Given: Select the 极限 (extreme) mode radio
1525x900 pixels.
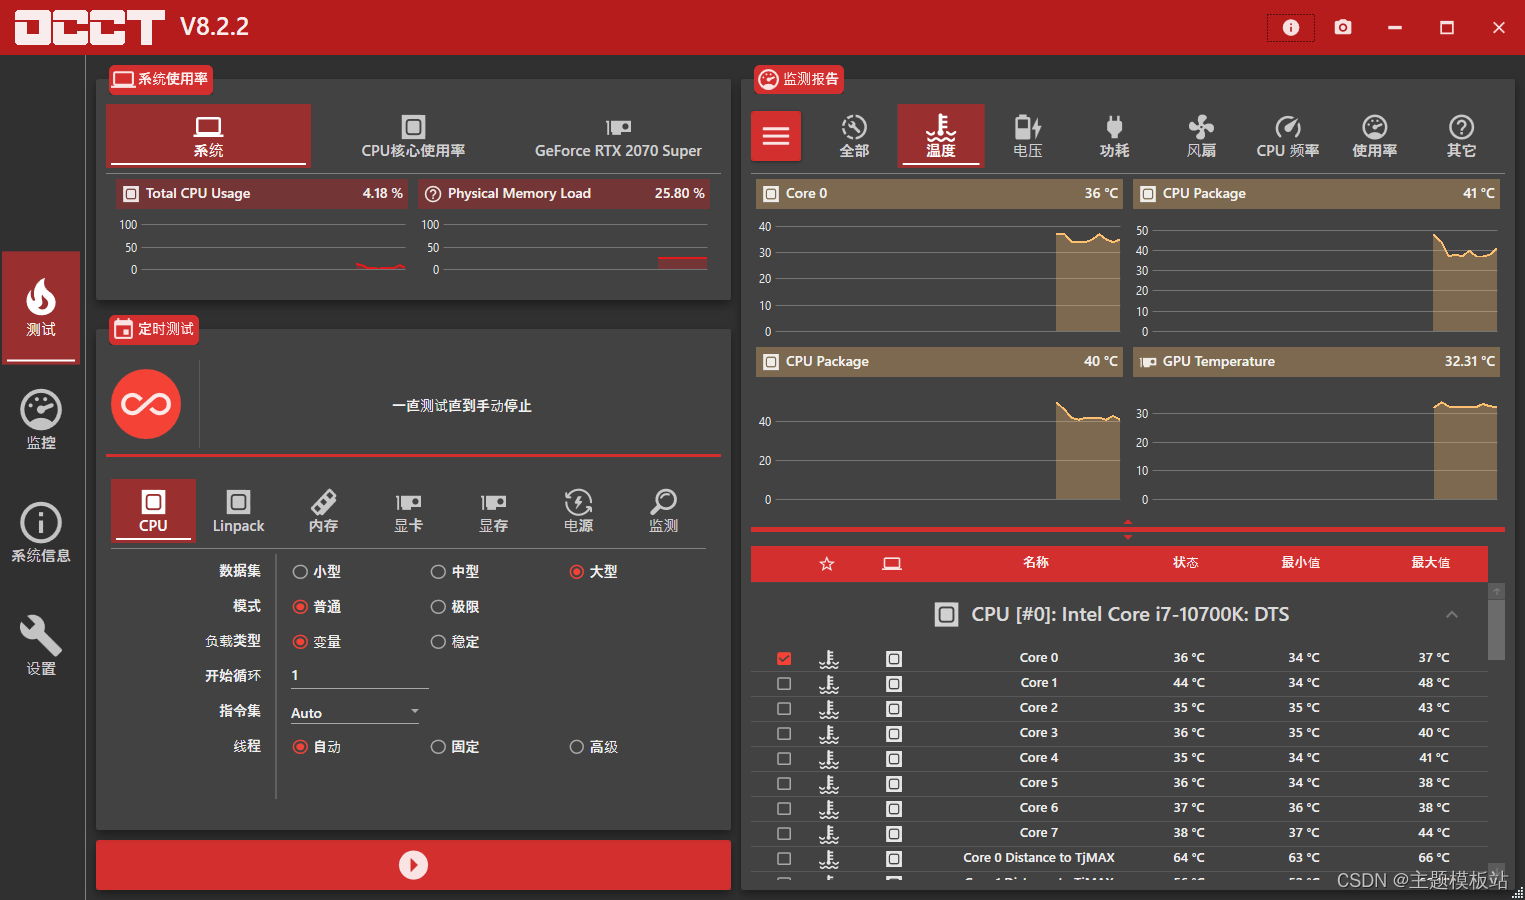Looking at the screenshot, I should [438, 607].
